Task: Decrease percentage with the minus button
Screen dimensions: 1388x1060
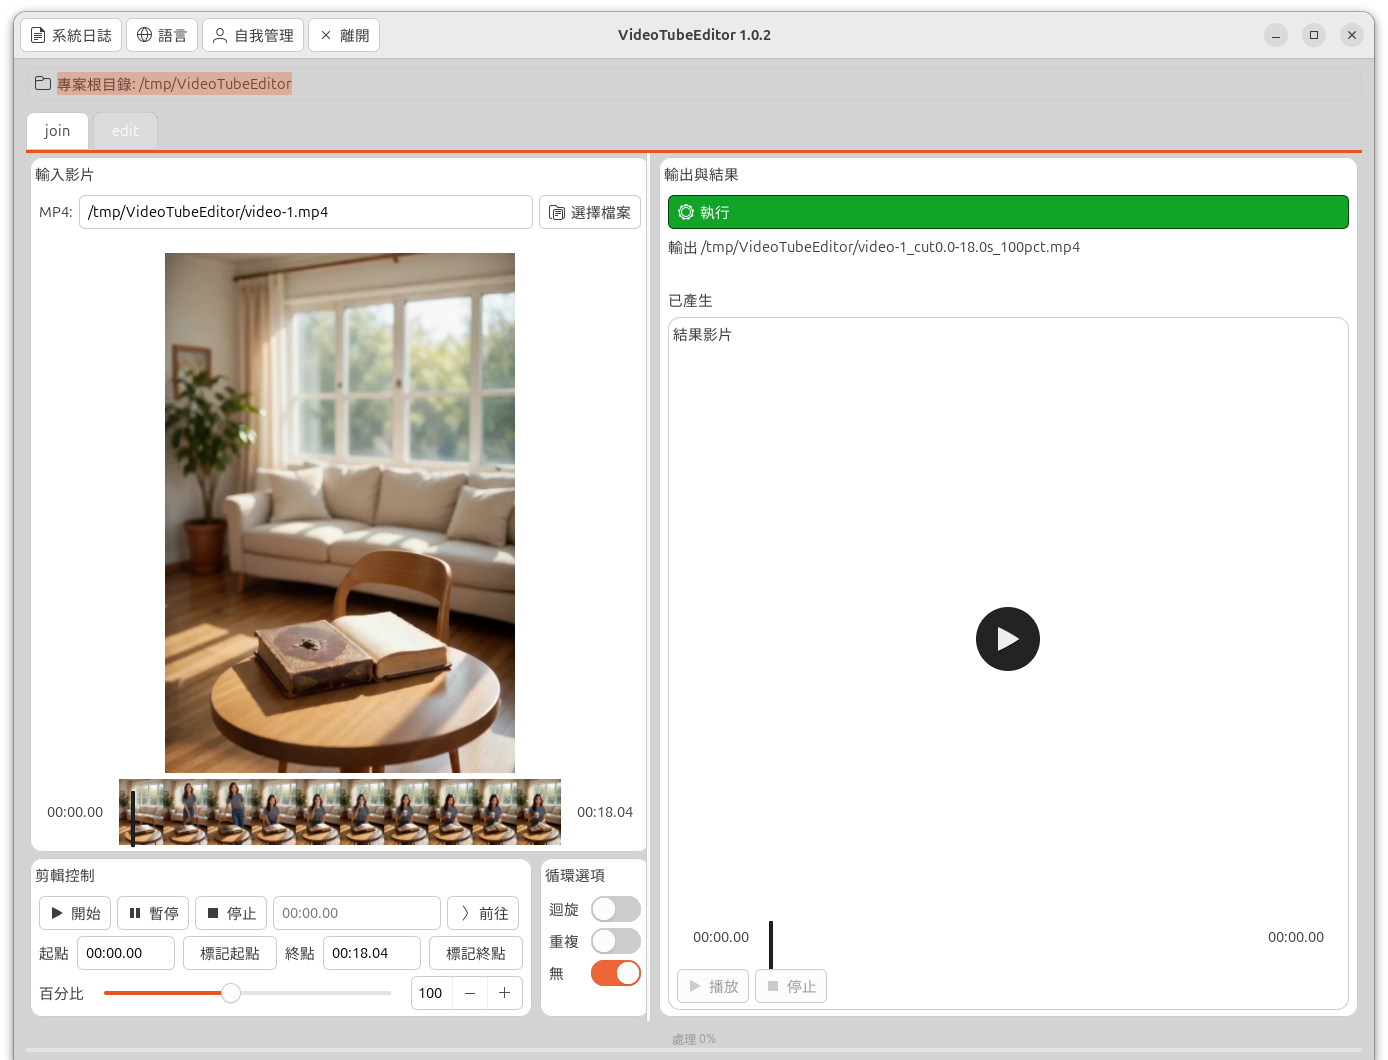Action: pos(470,993)
